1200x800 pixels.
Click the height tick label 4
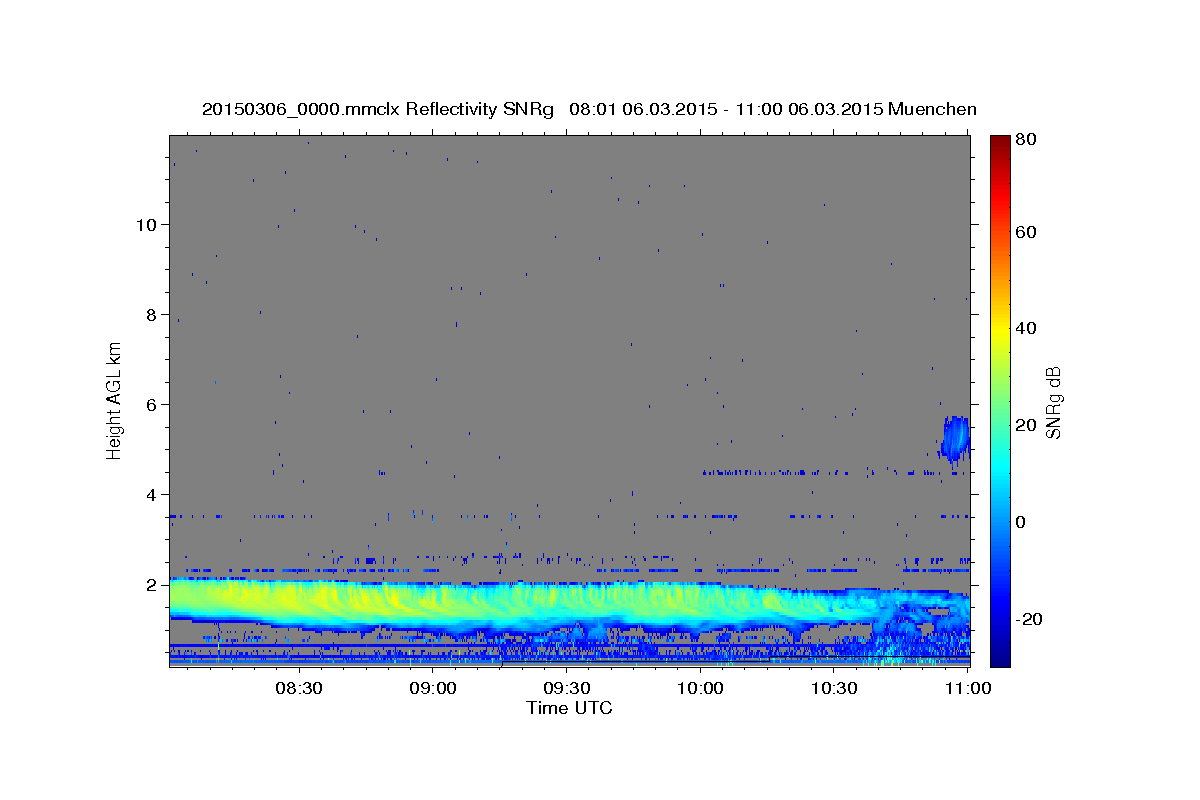click(151, 494)
